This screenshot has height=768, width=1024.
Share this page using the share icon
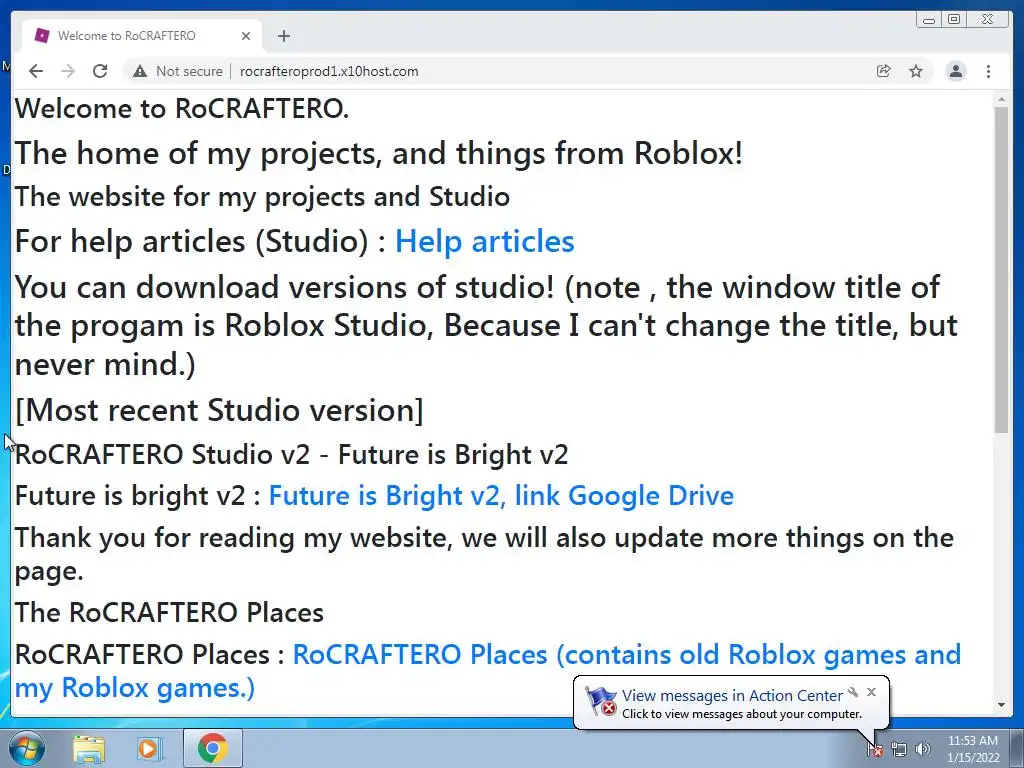[x=884, y=71]
